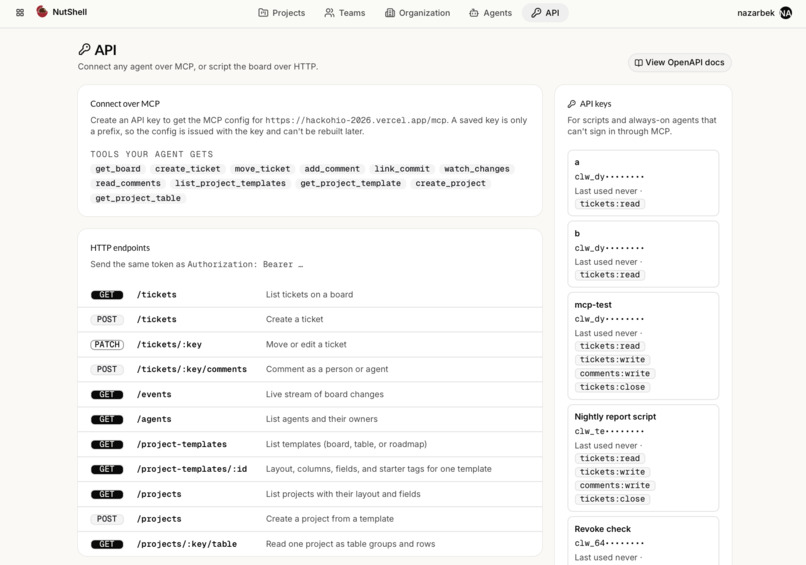
Task: Select the list_project_templates tool chip
Action: (x=230, y=183)
